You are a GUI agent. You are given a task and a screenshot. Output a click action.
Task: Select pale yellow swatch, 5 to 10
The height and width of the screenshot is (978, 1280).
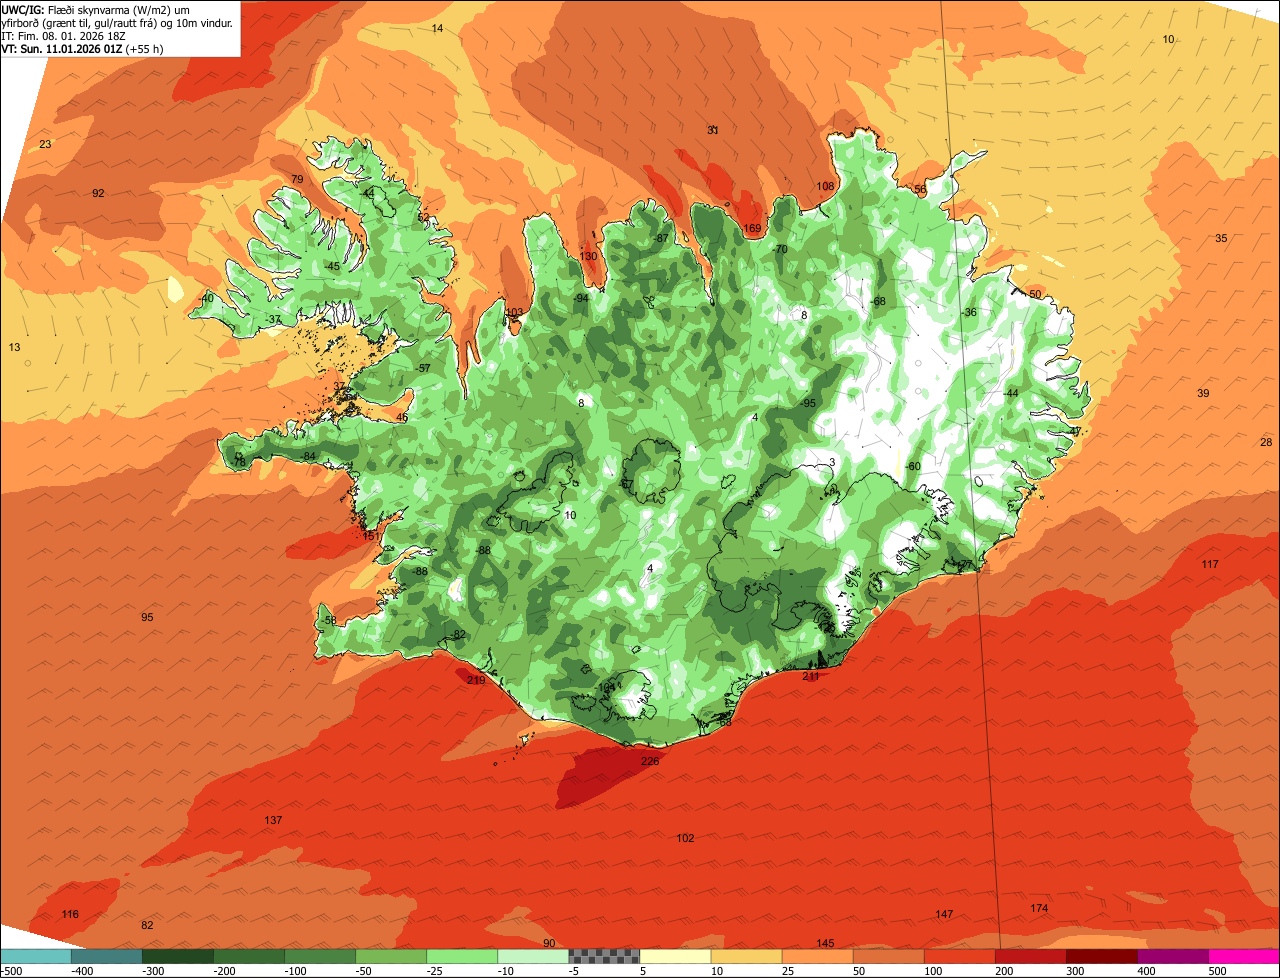click(x=675, y=956)
